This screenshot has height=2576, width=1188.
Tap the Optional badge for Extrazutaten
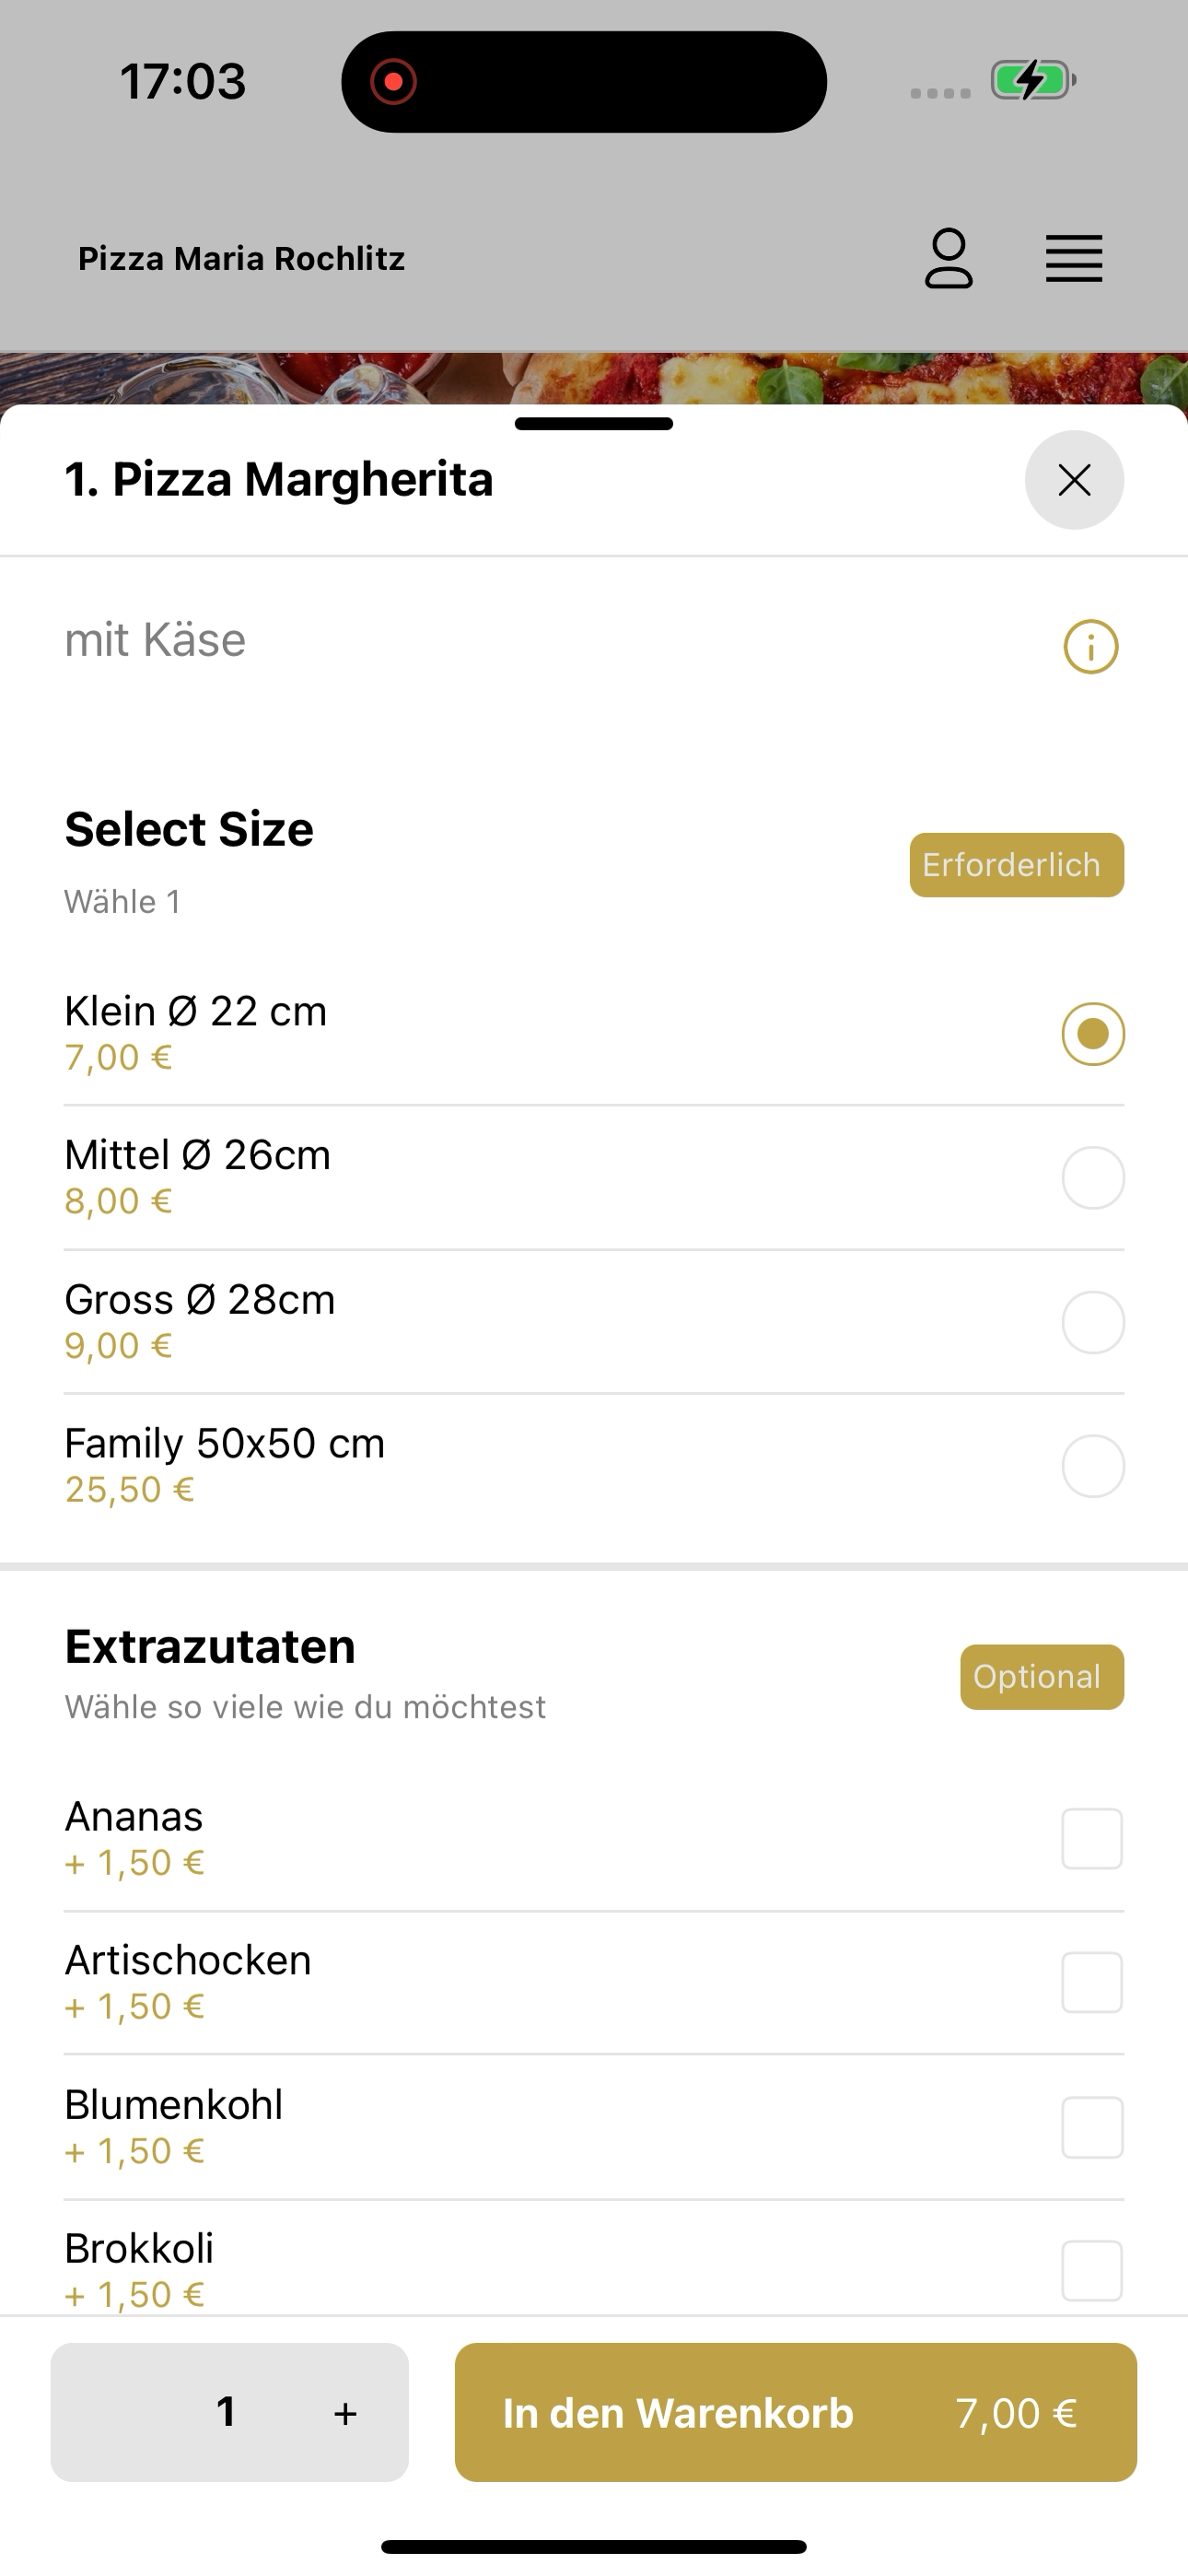[x=1041, y=1677]
